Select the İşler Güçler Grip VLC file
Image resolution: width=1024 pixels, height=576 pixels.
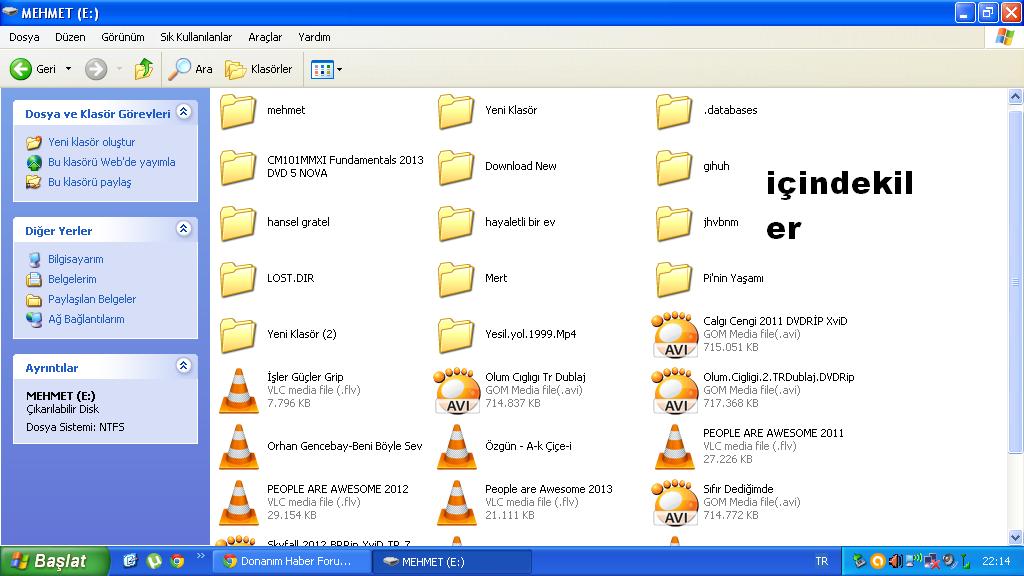(x=239, y=390)
